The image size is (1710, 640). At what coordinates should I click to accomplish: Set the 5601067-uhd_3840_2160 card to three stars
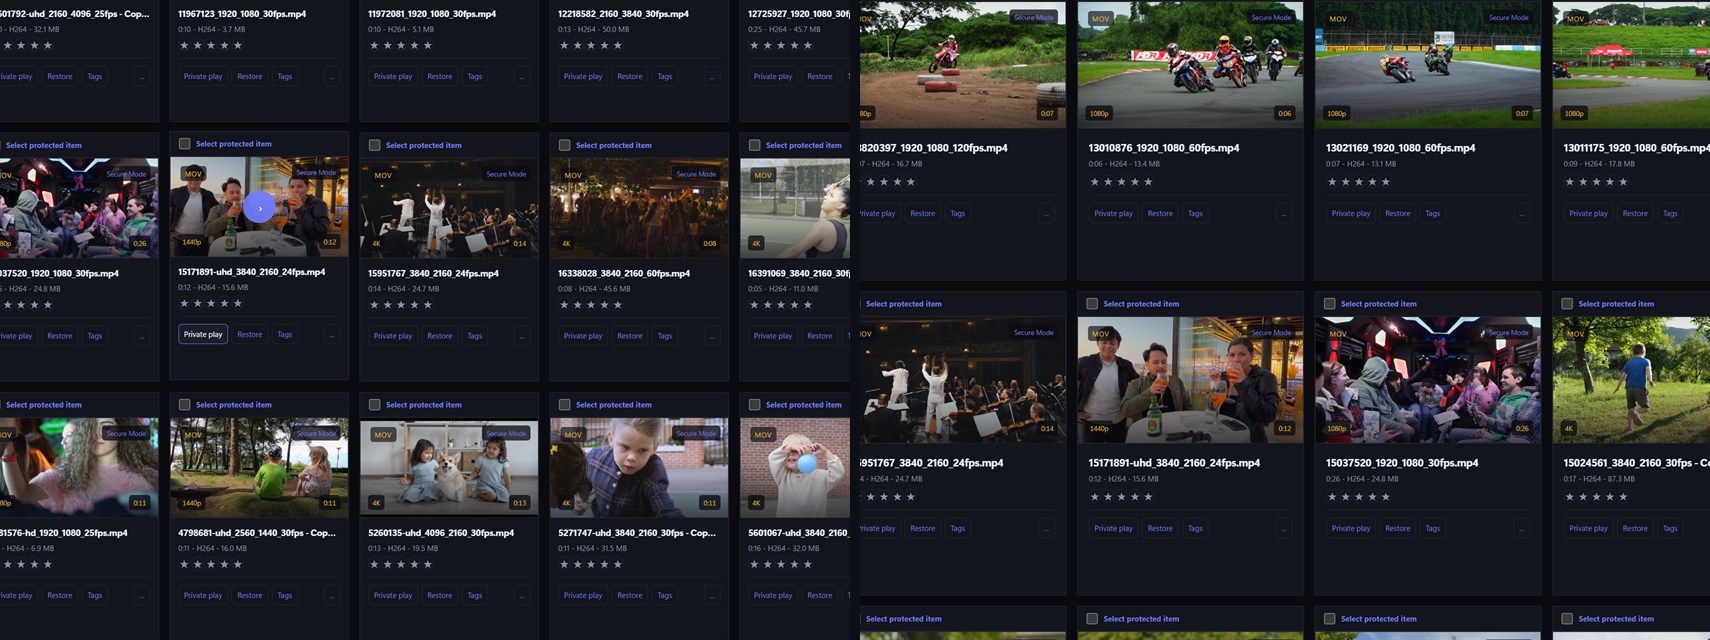point(781,564)
